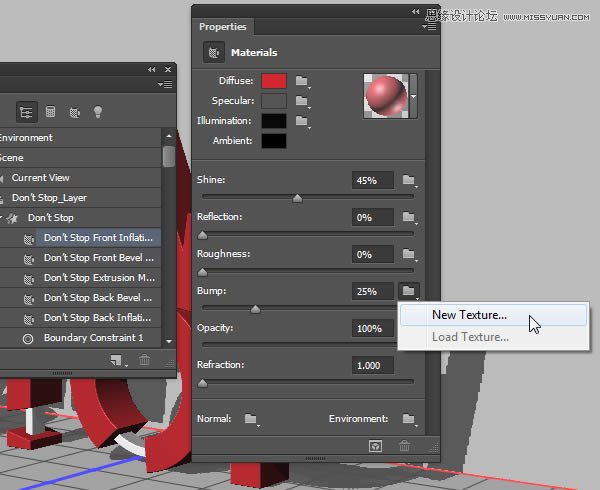Screen dimensions: 600x490
Task: Collapse the Properties panel with double arrows
Action: (x=416, y=12)
